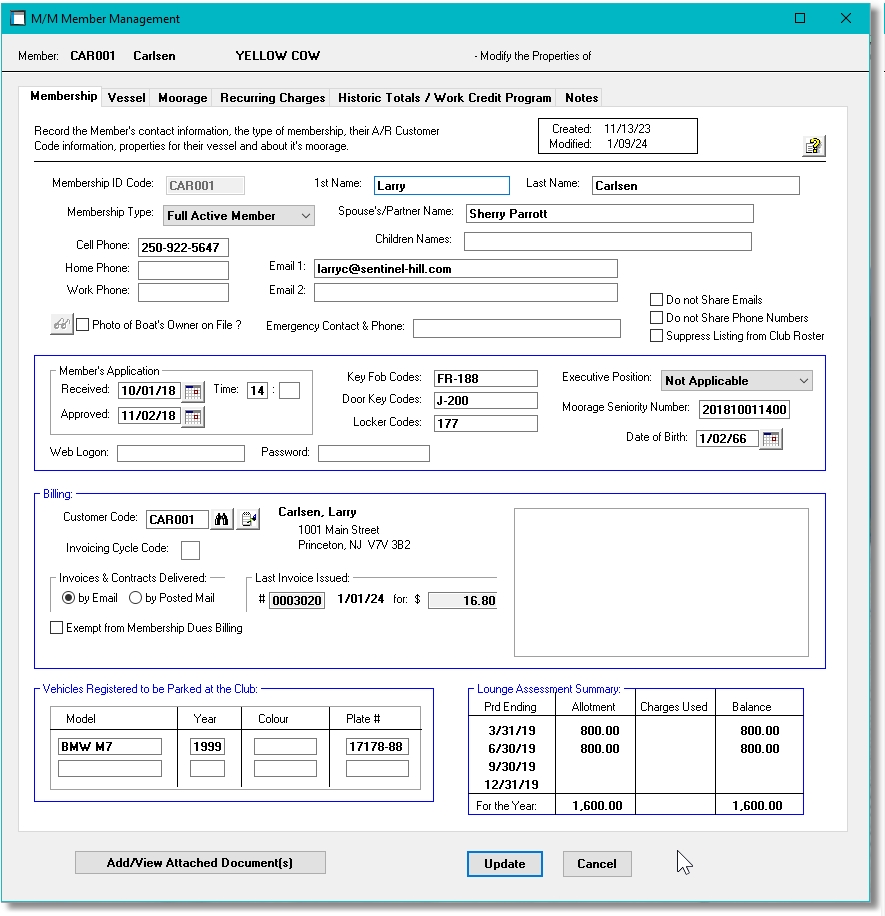Open calendar picker for Received date
Screen dimensions: 885x916
click(193, 391)
